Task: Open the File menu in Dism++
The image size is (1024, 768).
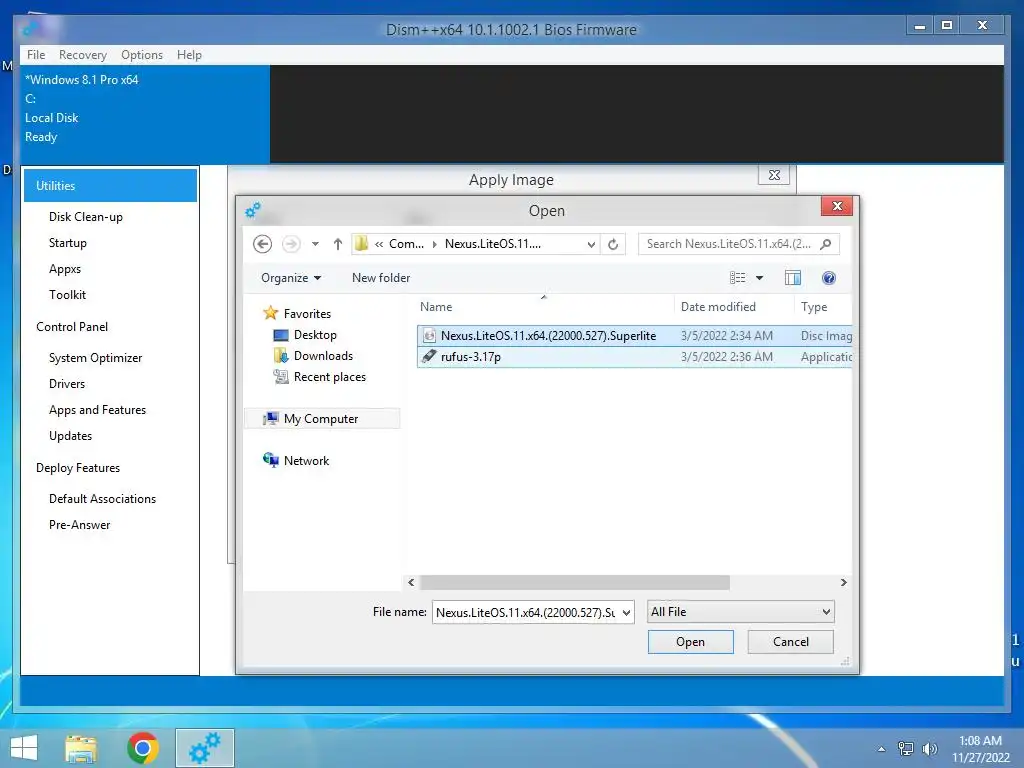Action: point(36,55)
